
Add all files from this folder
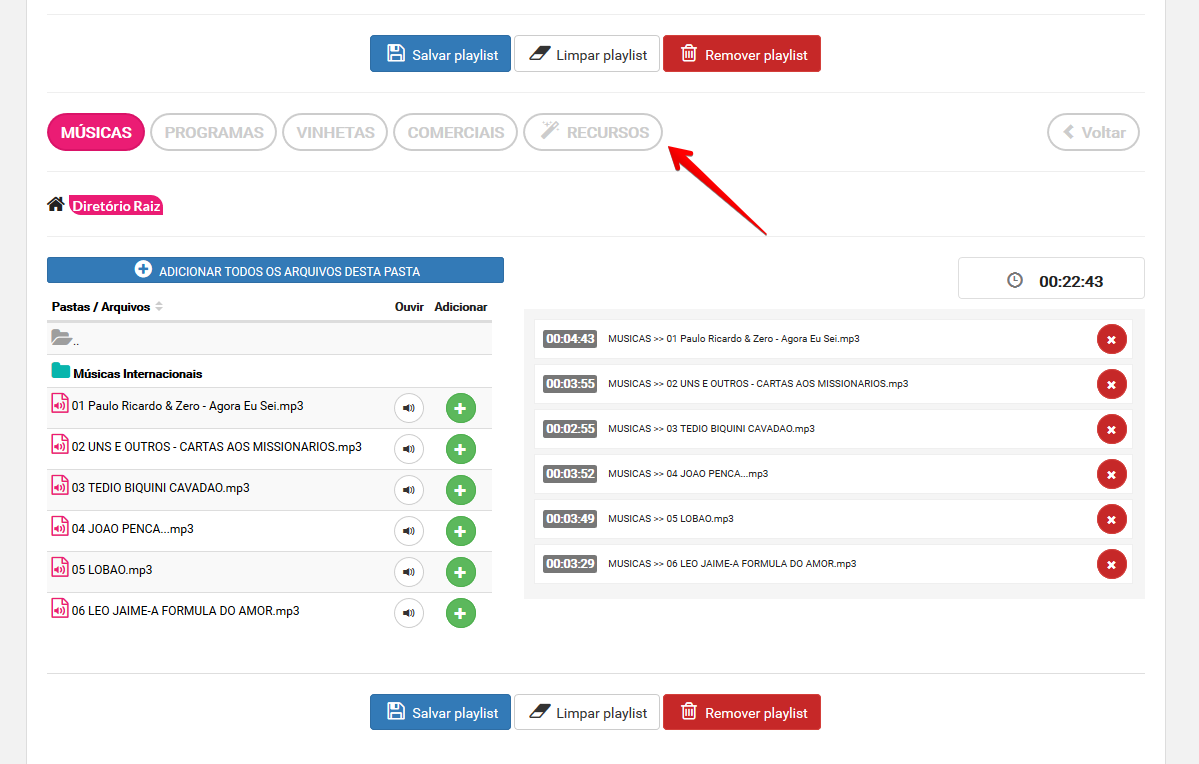pos(275,270)
